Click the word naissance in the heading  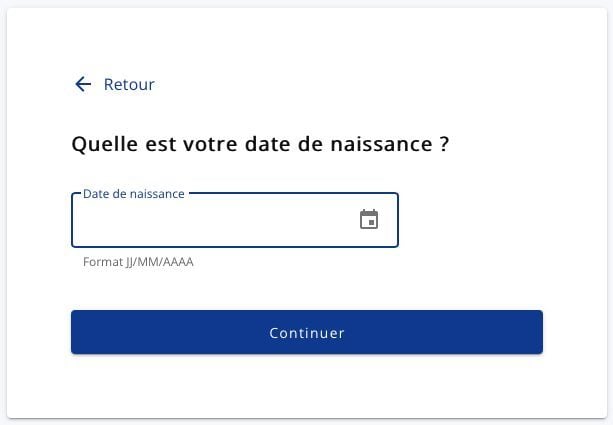coord(381,144)
